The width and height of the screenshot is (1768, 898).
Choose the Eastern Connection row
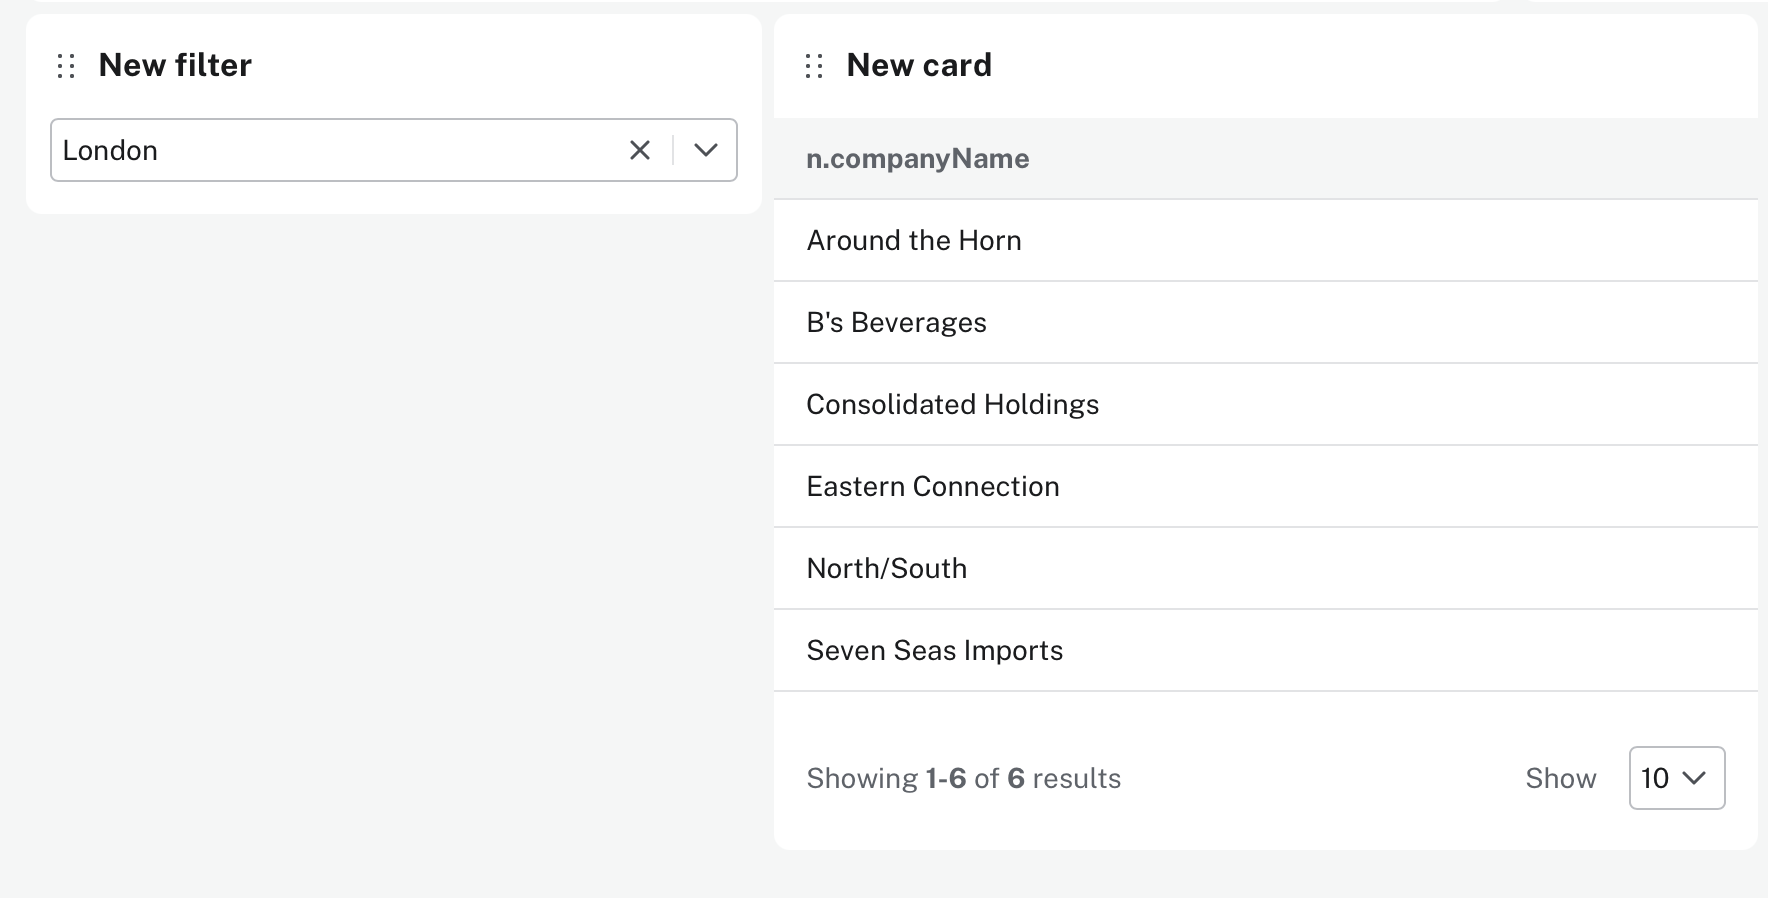[x=932, y=487]
